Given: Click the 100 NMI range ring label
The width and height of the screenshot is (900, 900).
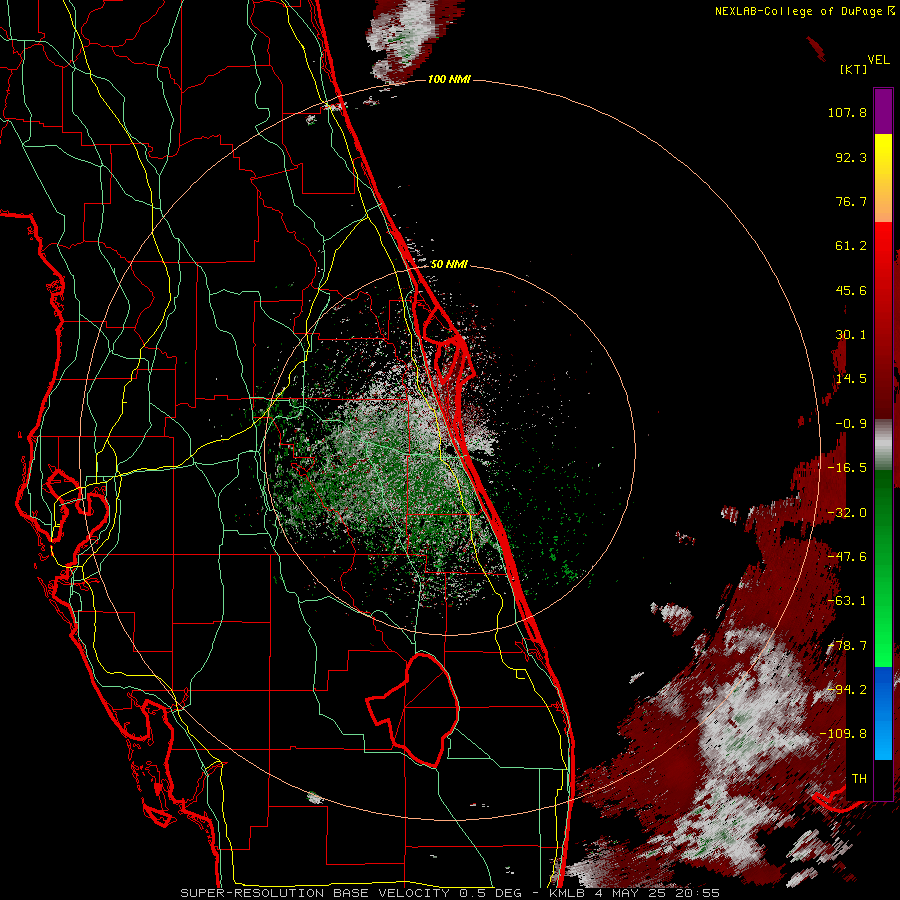Looking at the screenshot, I should coord(449,79).
